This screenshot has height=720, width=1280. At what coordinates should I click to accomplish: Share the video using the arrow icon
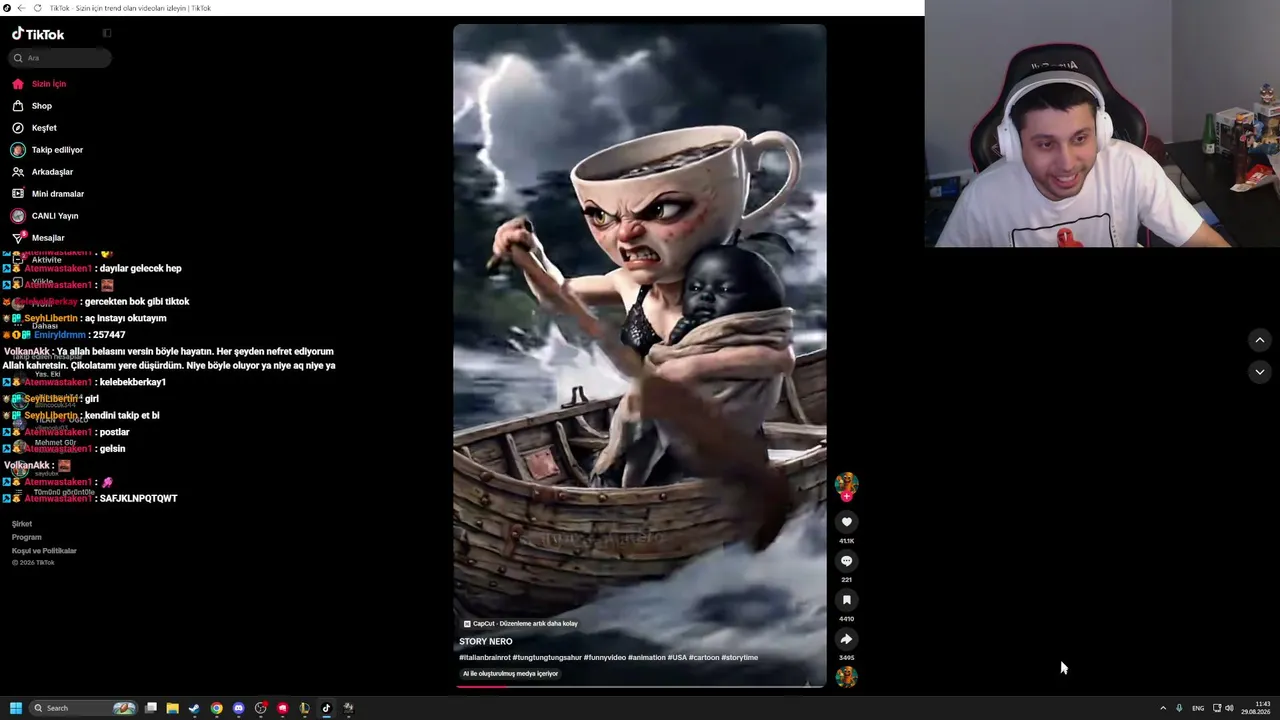point(847,639)
